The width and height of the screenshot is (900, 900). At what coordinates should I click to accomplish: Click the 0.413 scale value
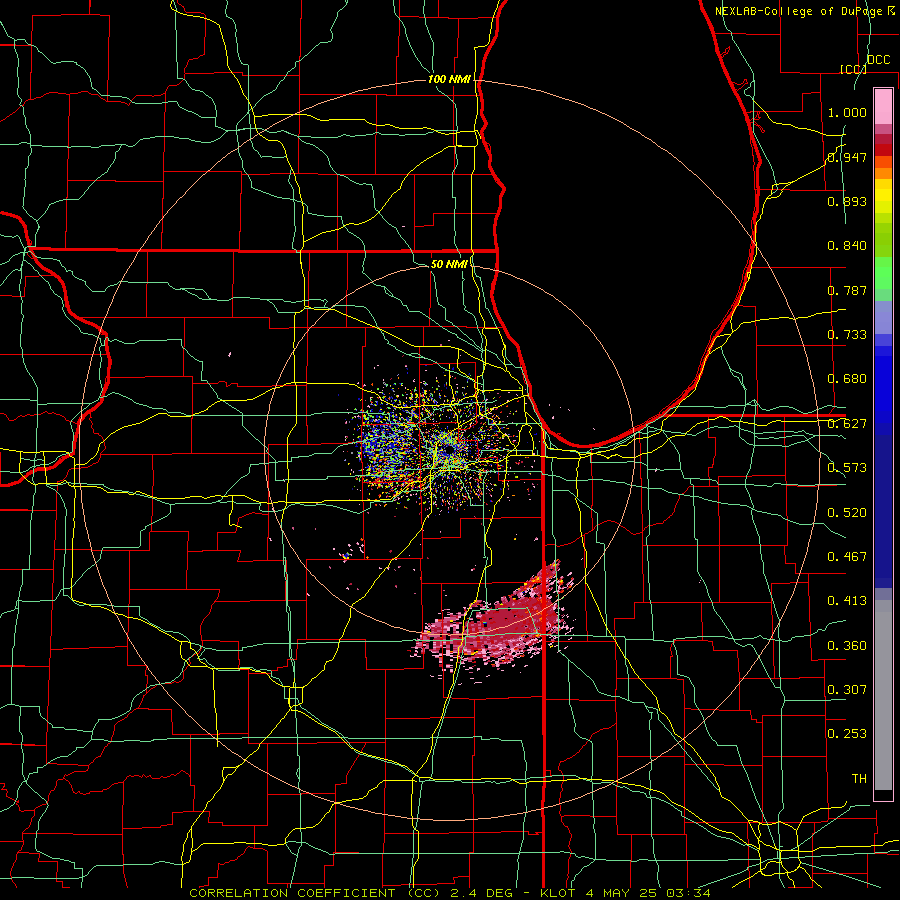[x=847, y=601]
